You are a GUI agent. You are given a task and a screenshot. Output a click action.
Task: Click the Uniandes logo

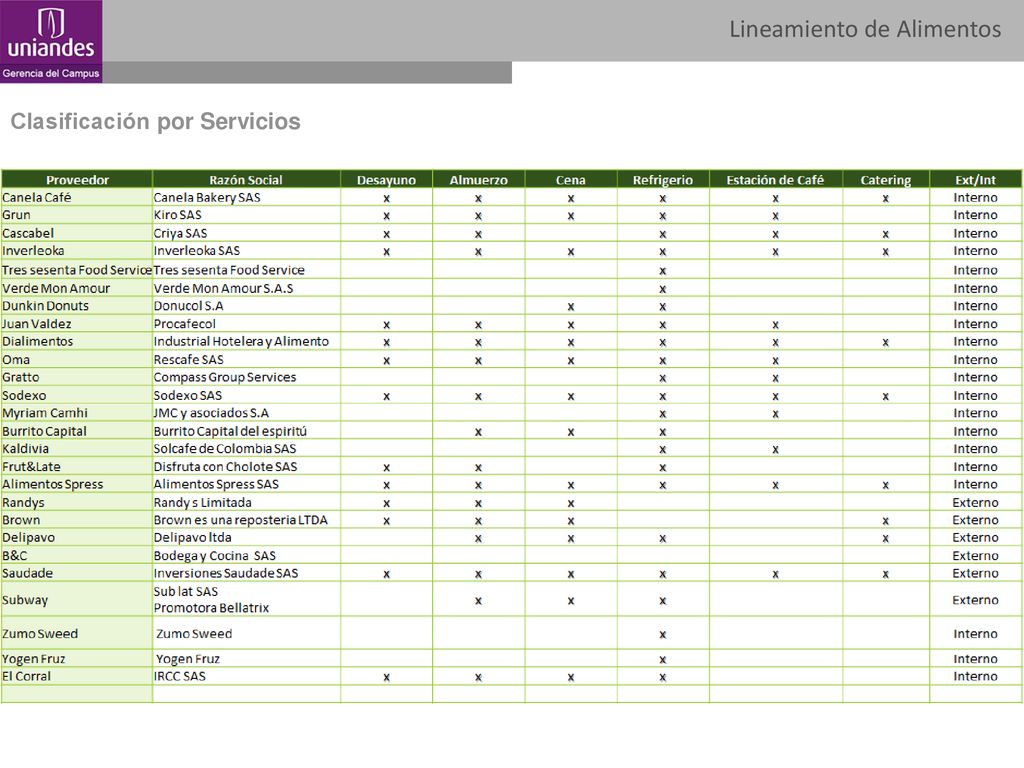coord(51,41)
